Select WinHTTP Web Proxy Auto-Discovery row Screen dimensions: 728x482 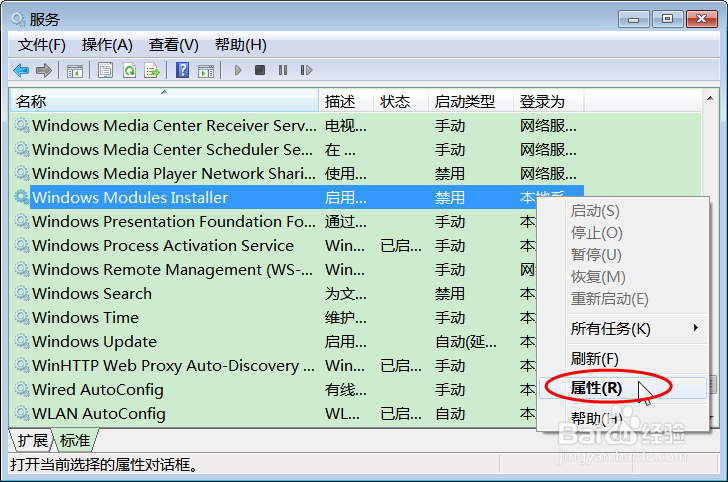click(x=274, y=365)
